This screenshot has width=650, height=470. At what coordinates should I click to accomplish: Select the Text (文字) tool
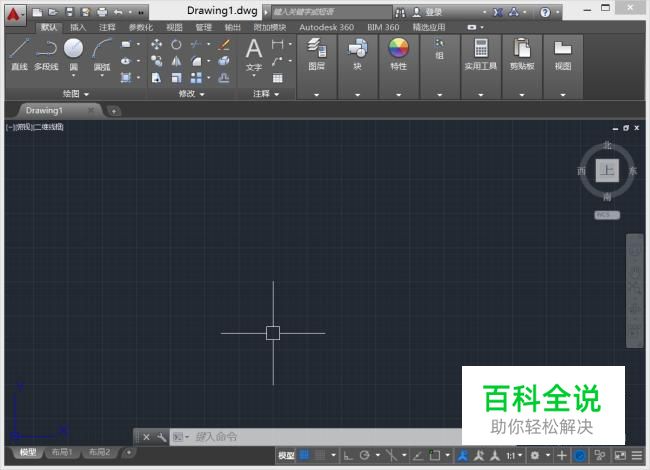click(254, 55)
